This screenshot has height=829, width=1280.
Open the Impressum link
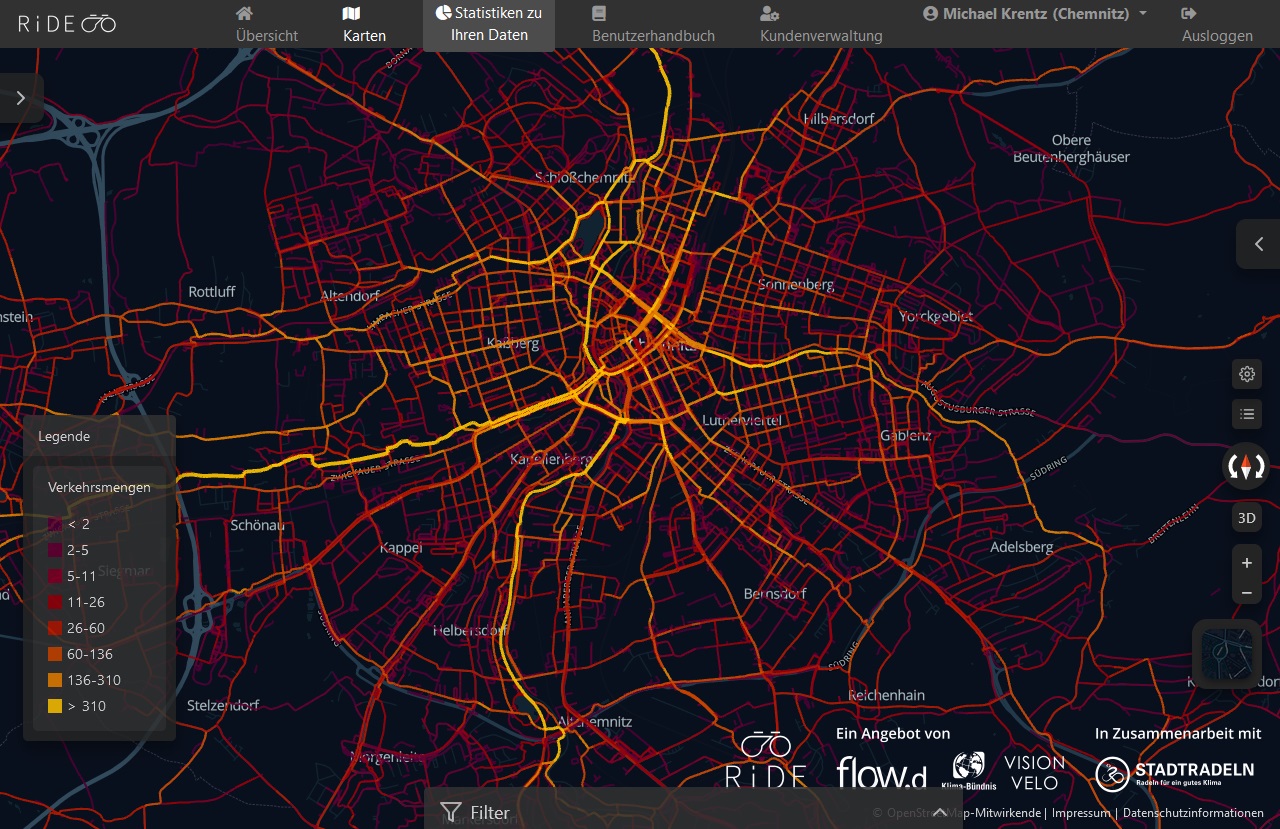point(1081,813)
